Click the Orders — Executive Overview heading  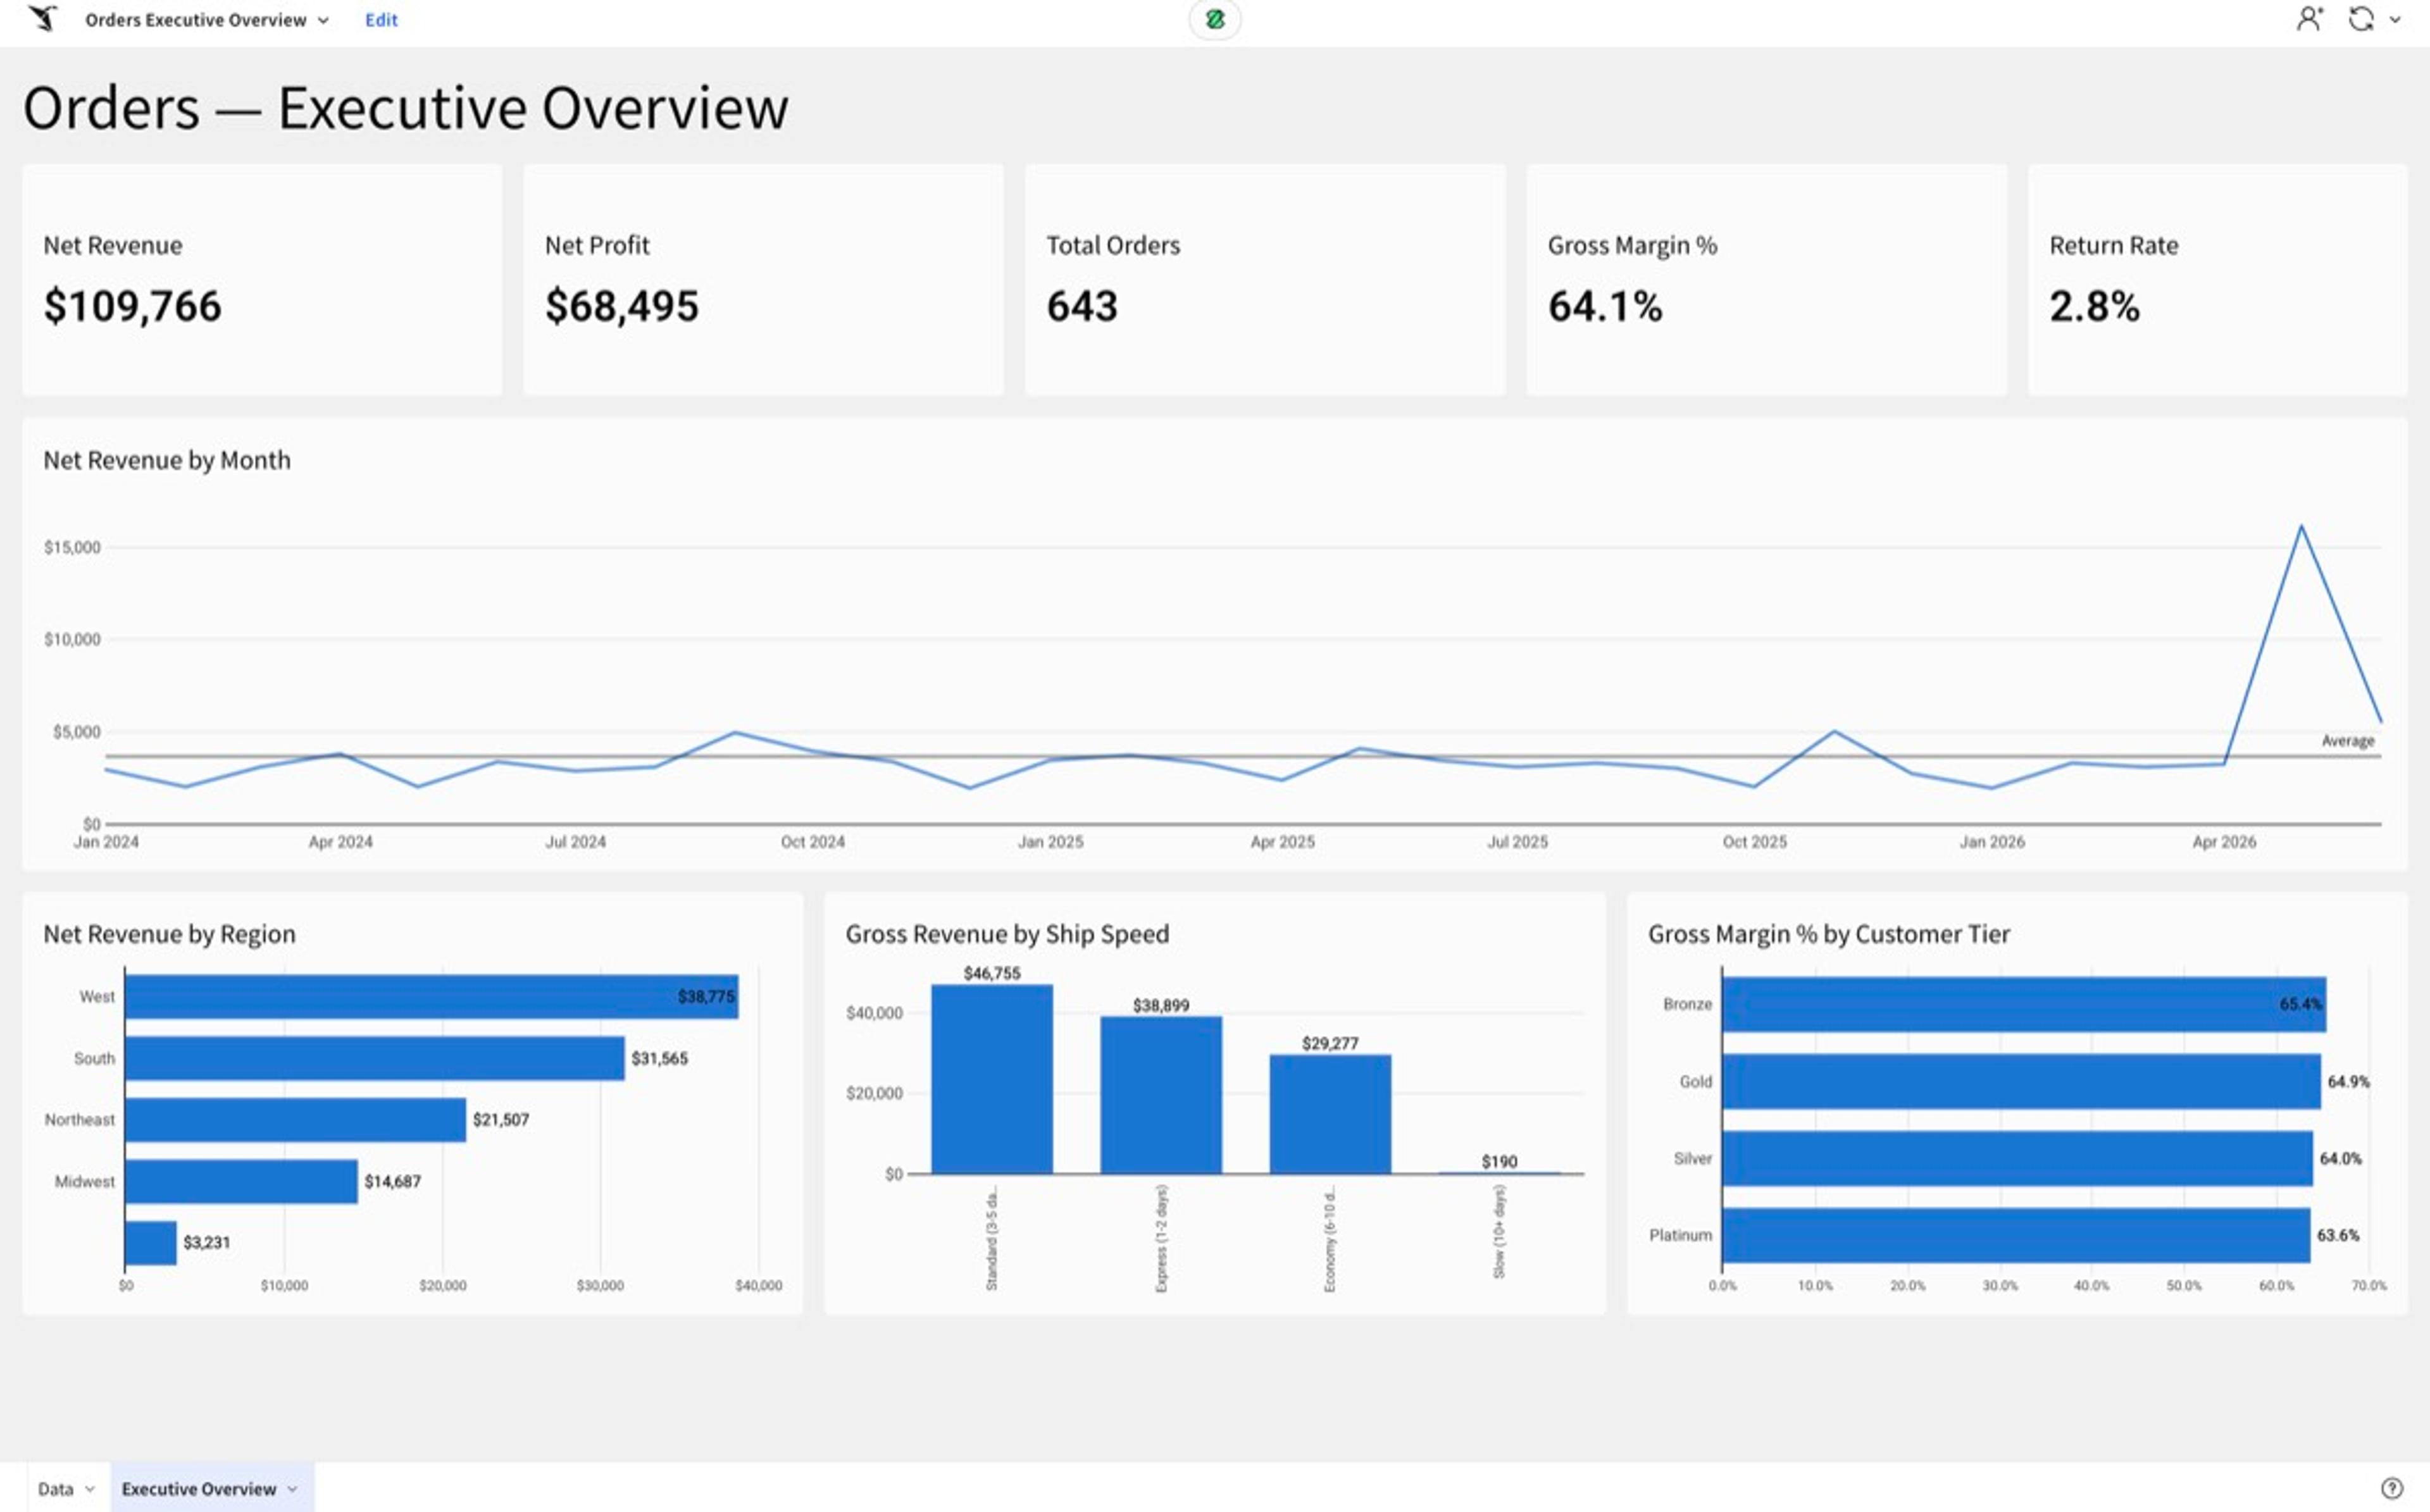point(405,108)
